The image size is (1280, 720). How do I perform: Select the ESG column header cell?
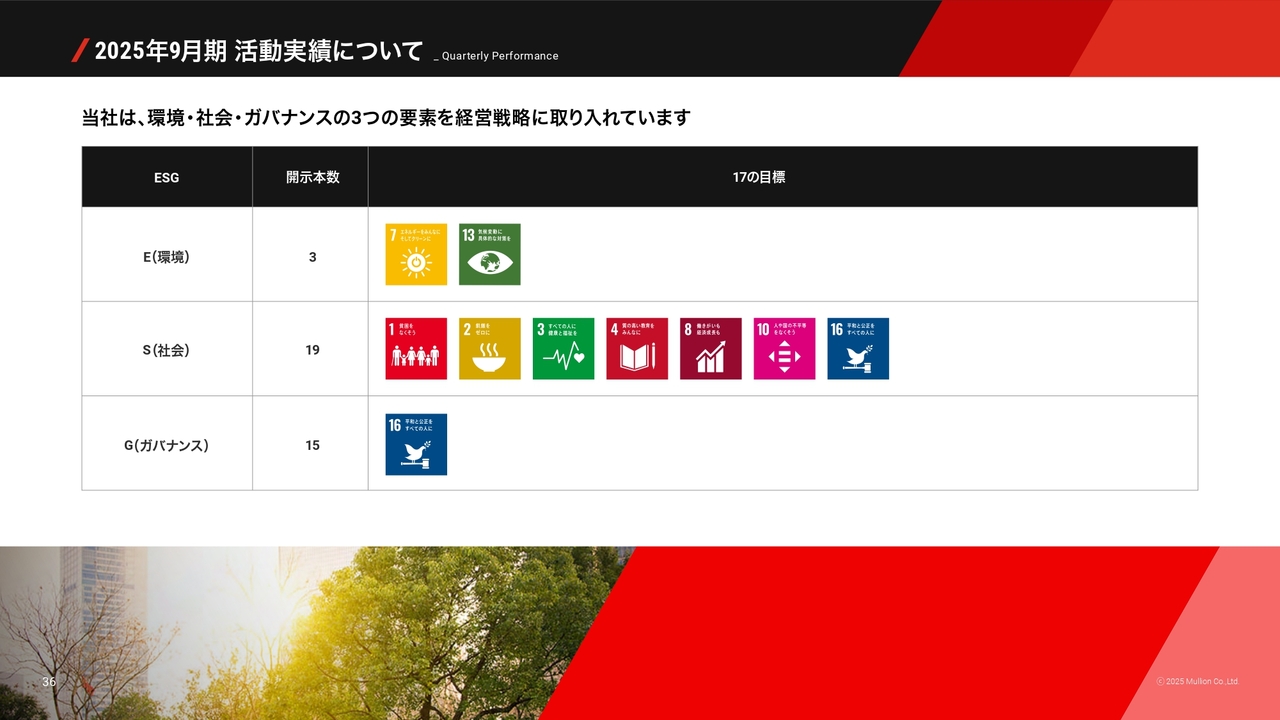(x=167, y=178)
